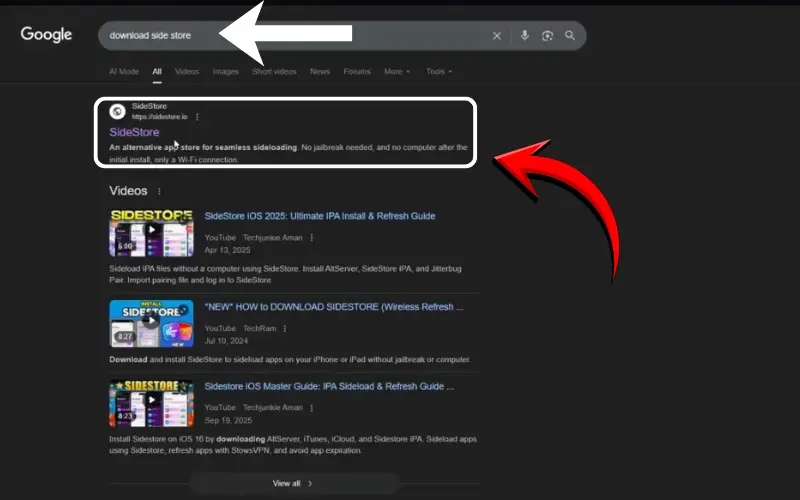
Task: Expand the More search filters dropdown
Action: tap(397, 72)
